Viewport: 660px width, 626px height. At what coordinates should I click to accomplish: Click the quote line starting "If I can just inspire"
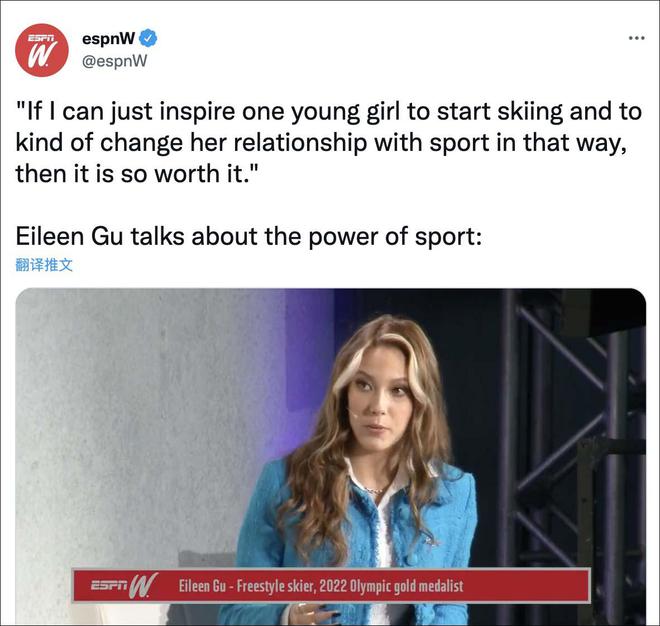[x=329, y=112]
